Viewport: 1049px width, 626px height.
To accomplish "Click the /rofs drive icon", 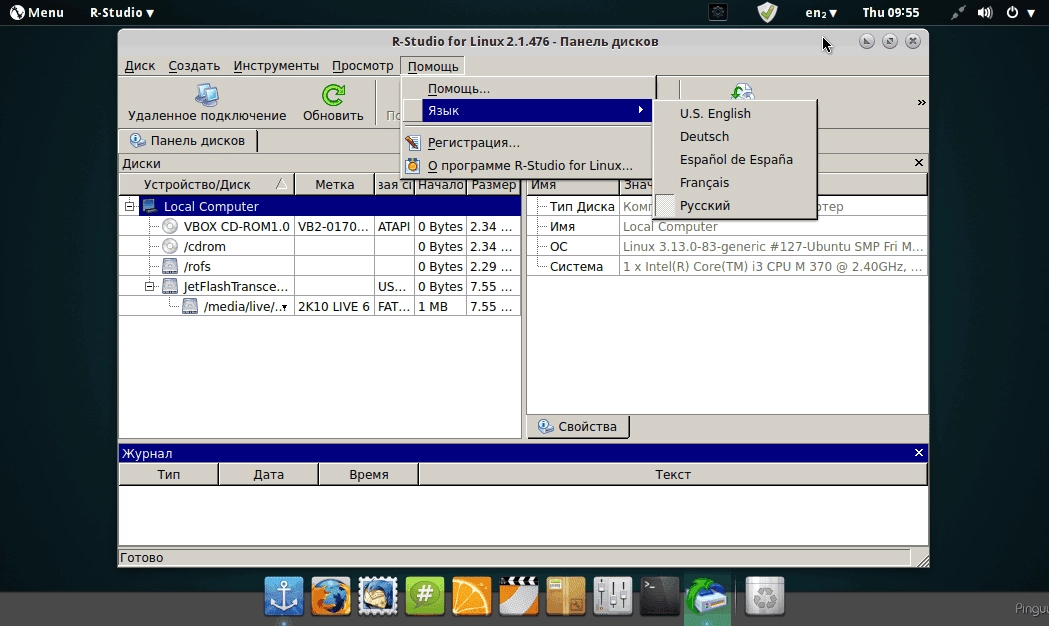I will tap(170, 266).
